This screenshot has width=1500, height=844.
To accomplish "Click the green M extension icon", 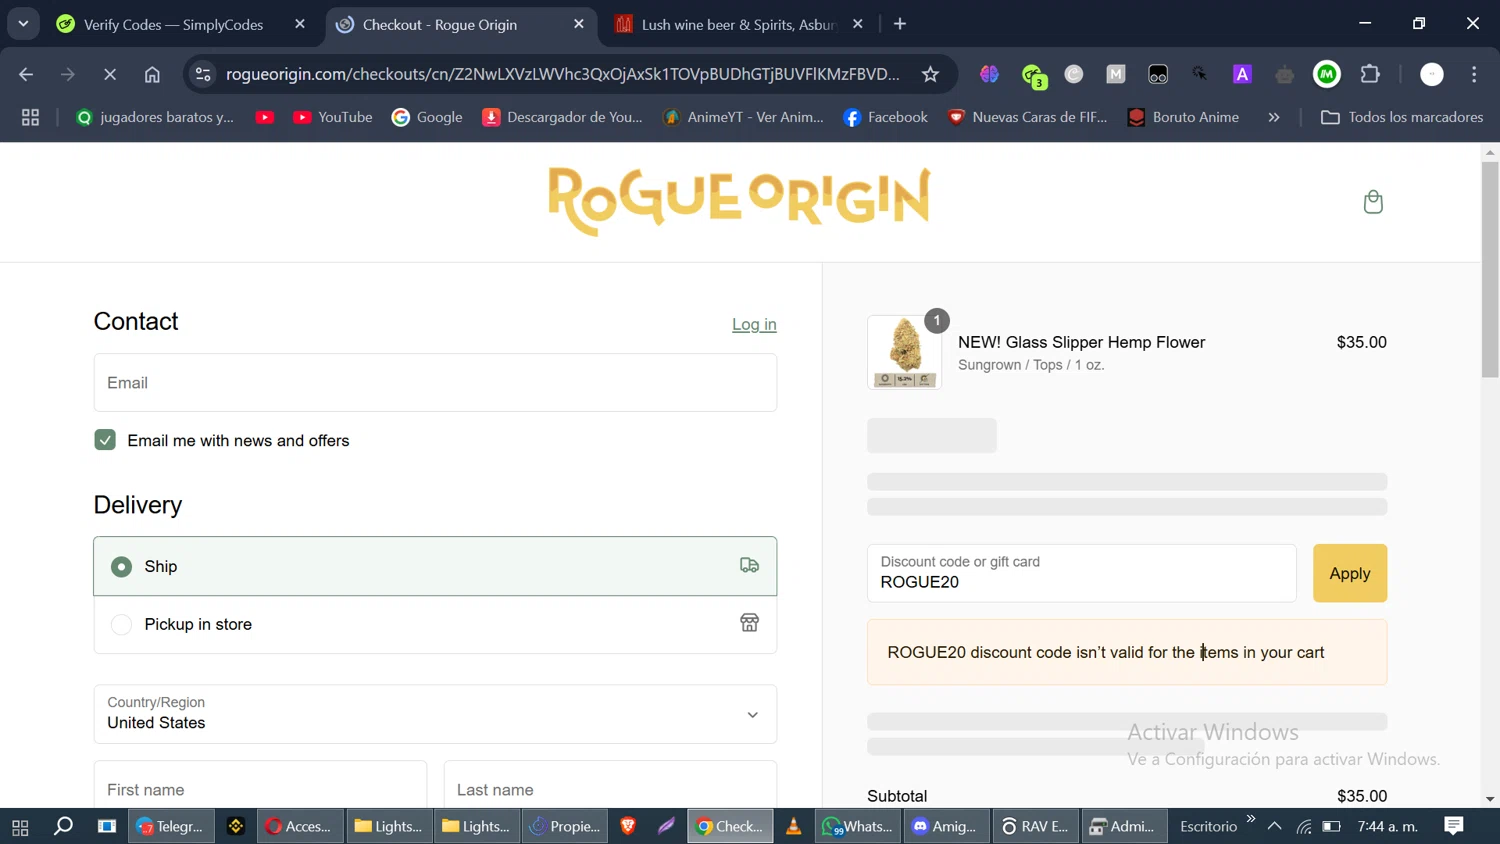I will pyautogui.click(x=1327, y=74).
